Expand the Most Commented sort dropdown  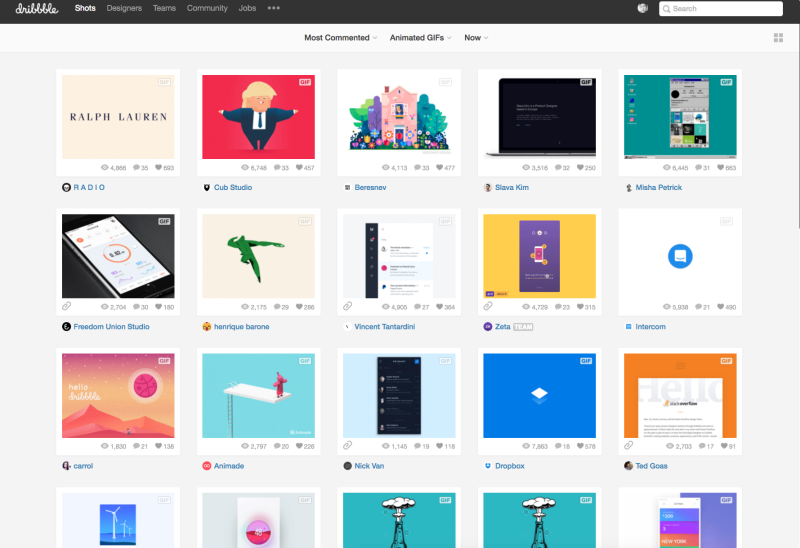[340, 38]
